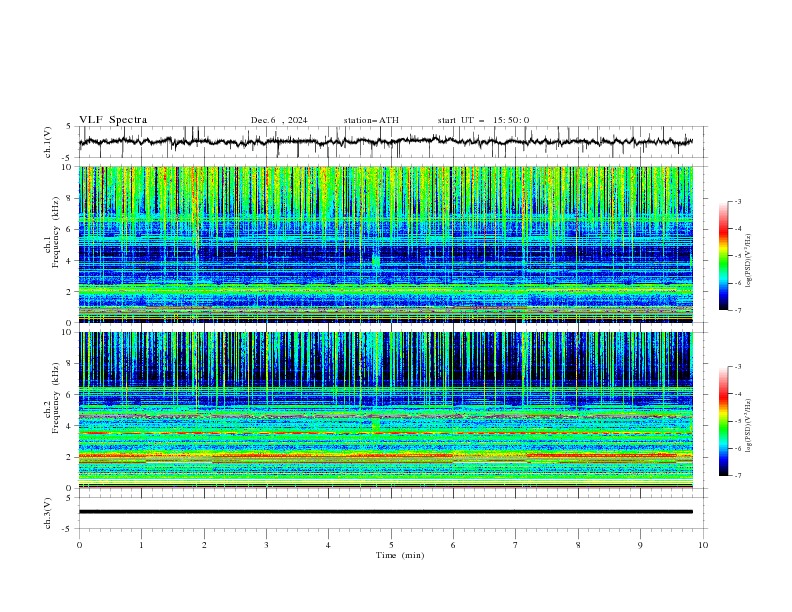Image resolution: width=792 pixels, height=612 pixels.
Task: Click the ch.2 spectrogram color scale bar
Action: [723, 421]
